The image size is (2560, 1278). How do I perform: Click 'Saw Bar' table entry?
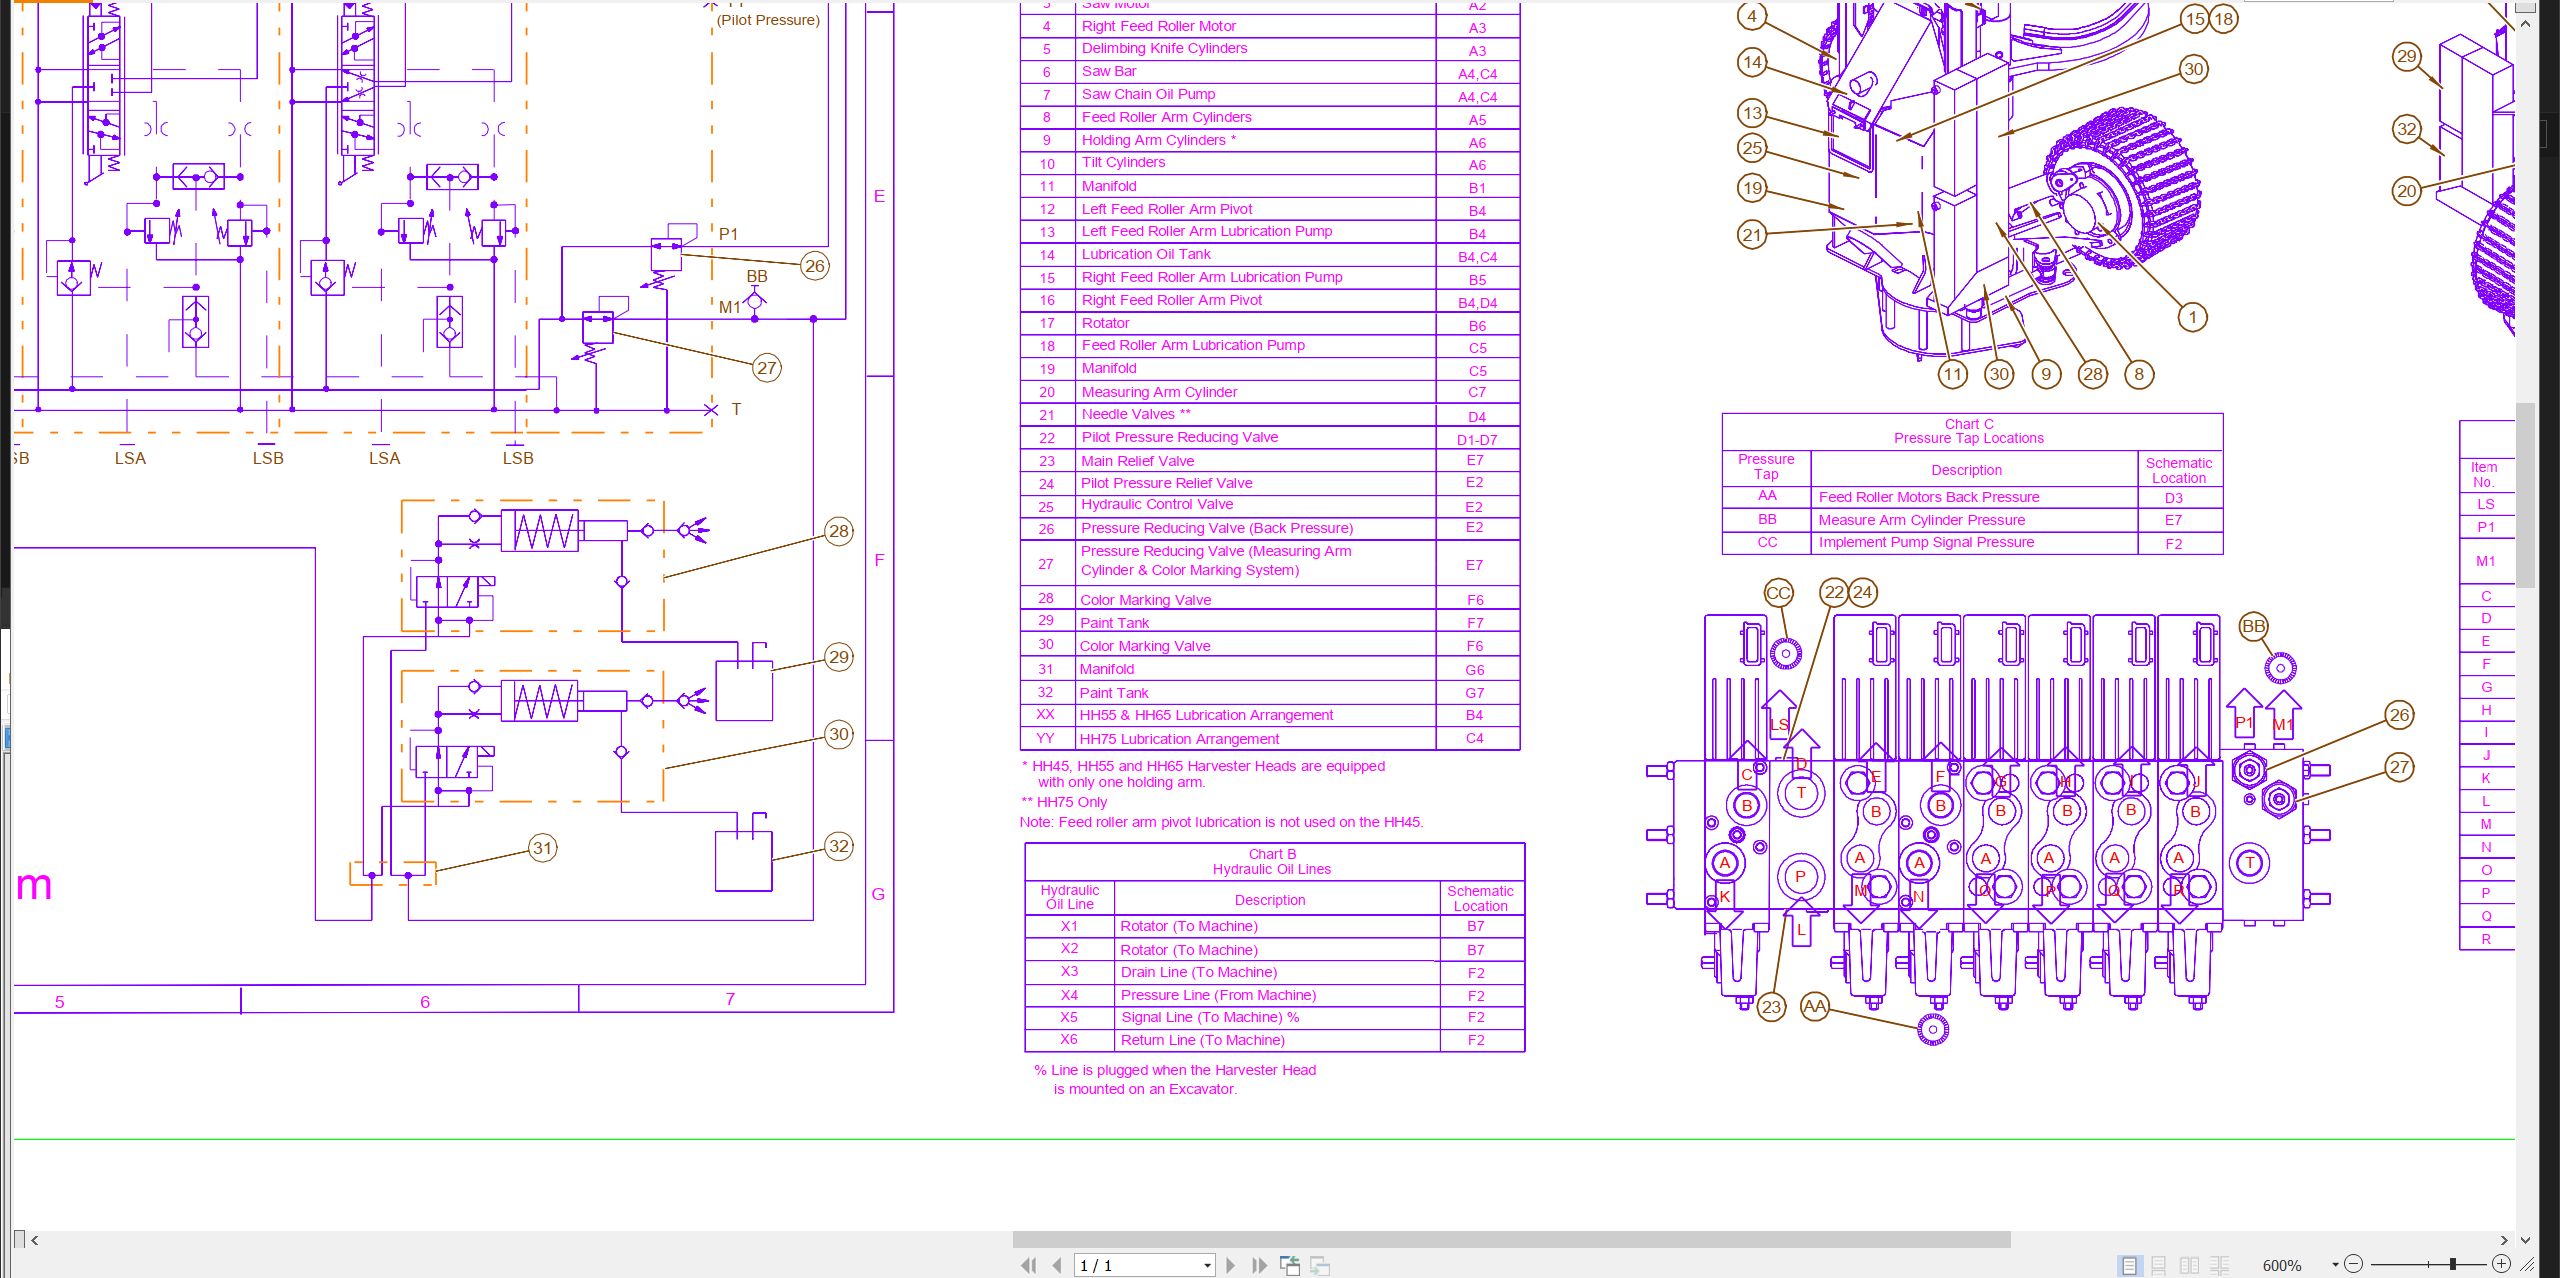tap(1108, 71)
